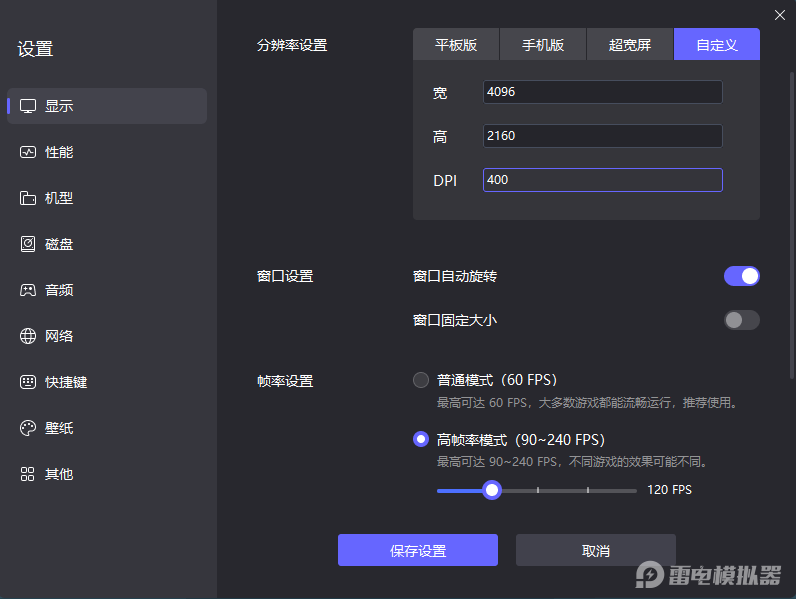Click the disk icon beside 磁盘
The image size is (796, 599).
click(28, 244)
